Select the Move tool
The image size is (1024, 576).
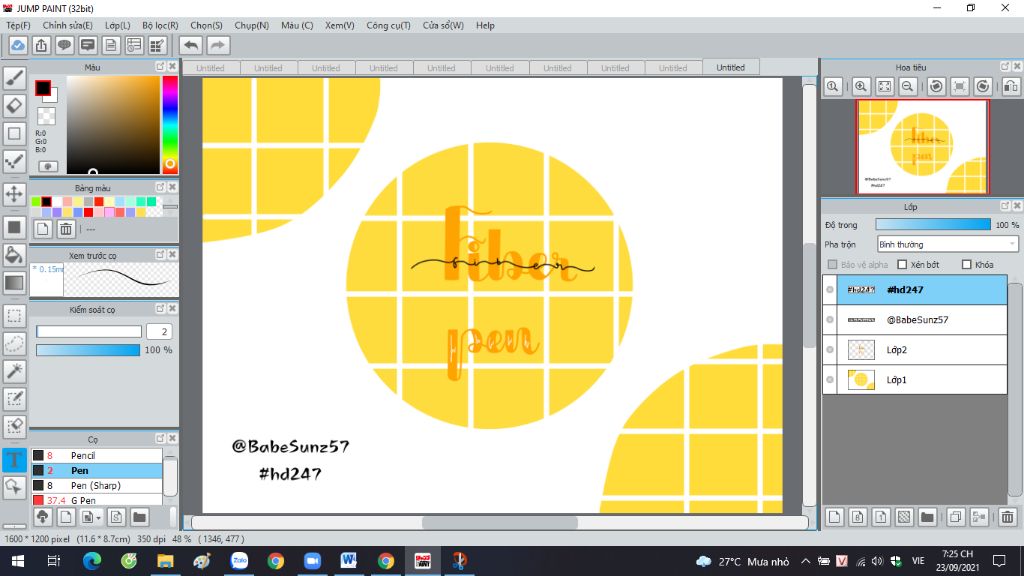[14, 194]
